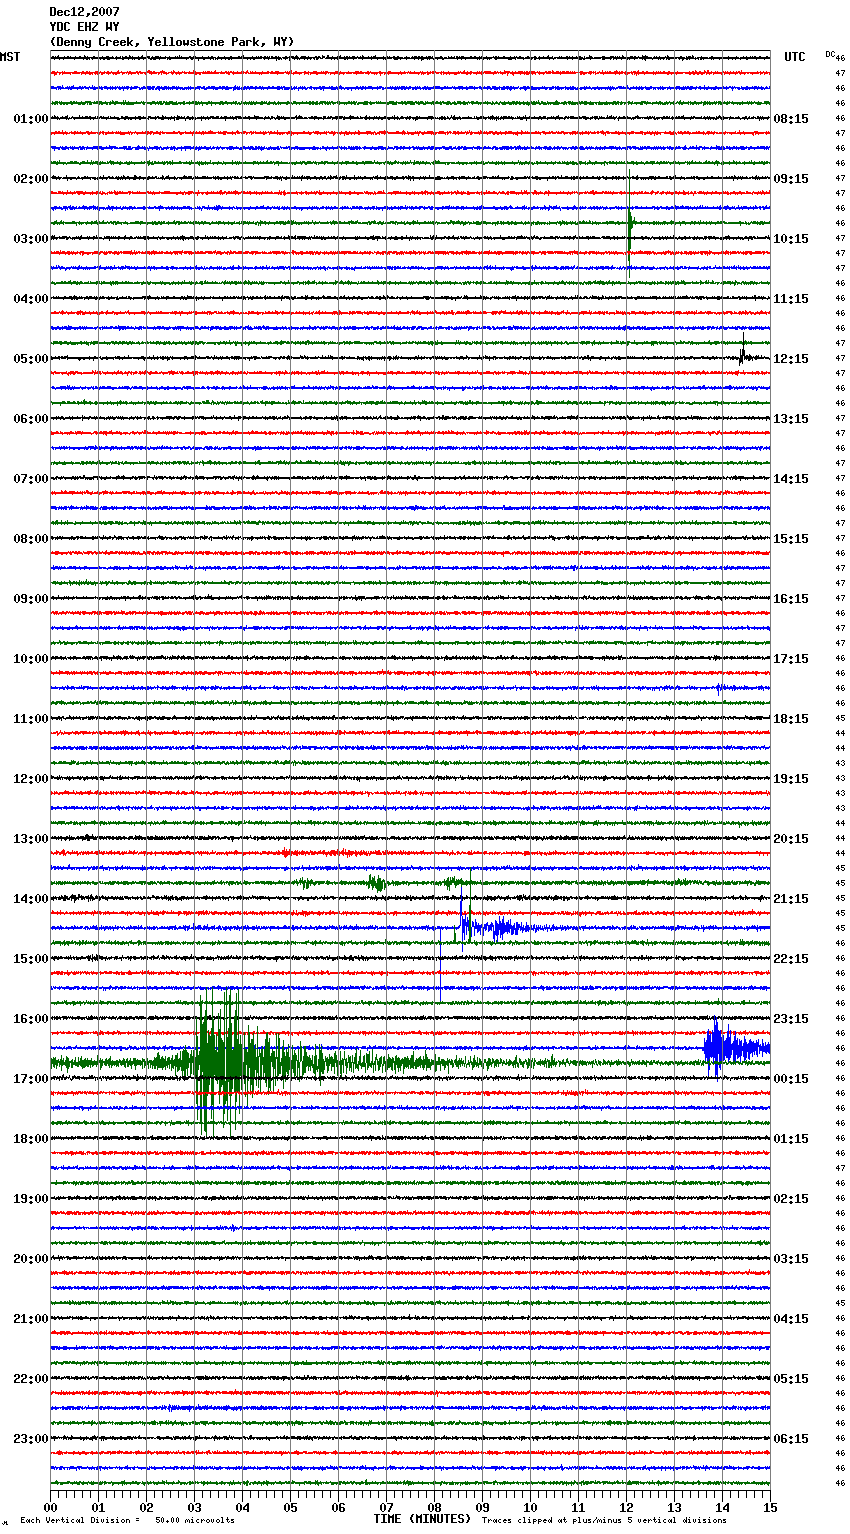The height and width of the screenshot is (1534, 850).
Task: Click minute tick label 10 on the bottom axis
Action: pos(530,1507)
